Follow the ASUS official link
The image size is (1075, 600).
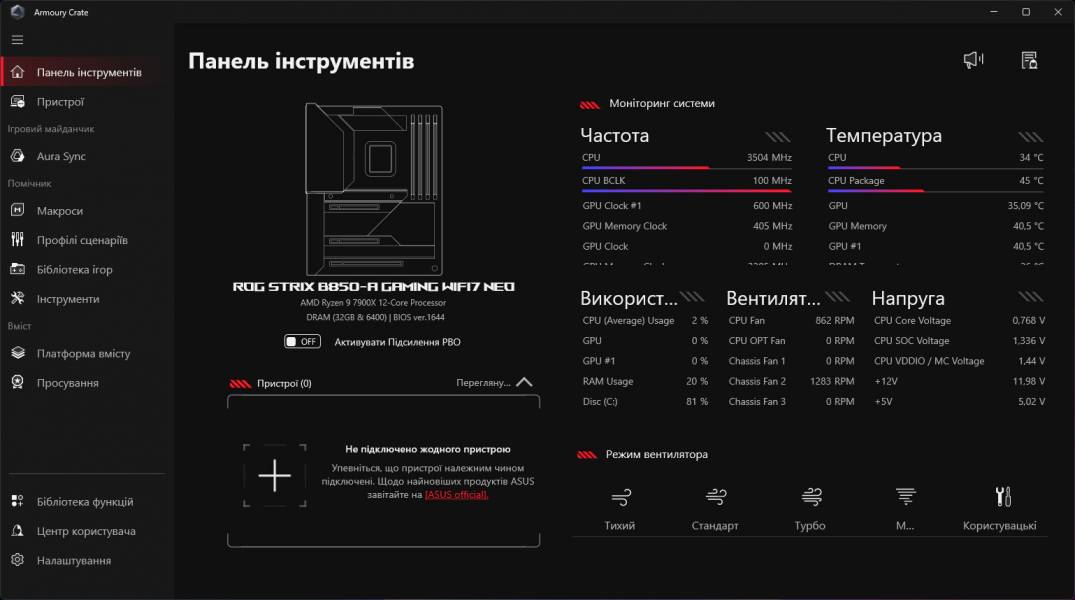point(454,494)
